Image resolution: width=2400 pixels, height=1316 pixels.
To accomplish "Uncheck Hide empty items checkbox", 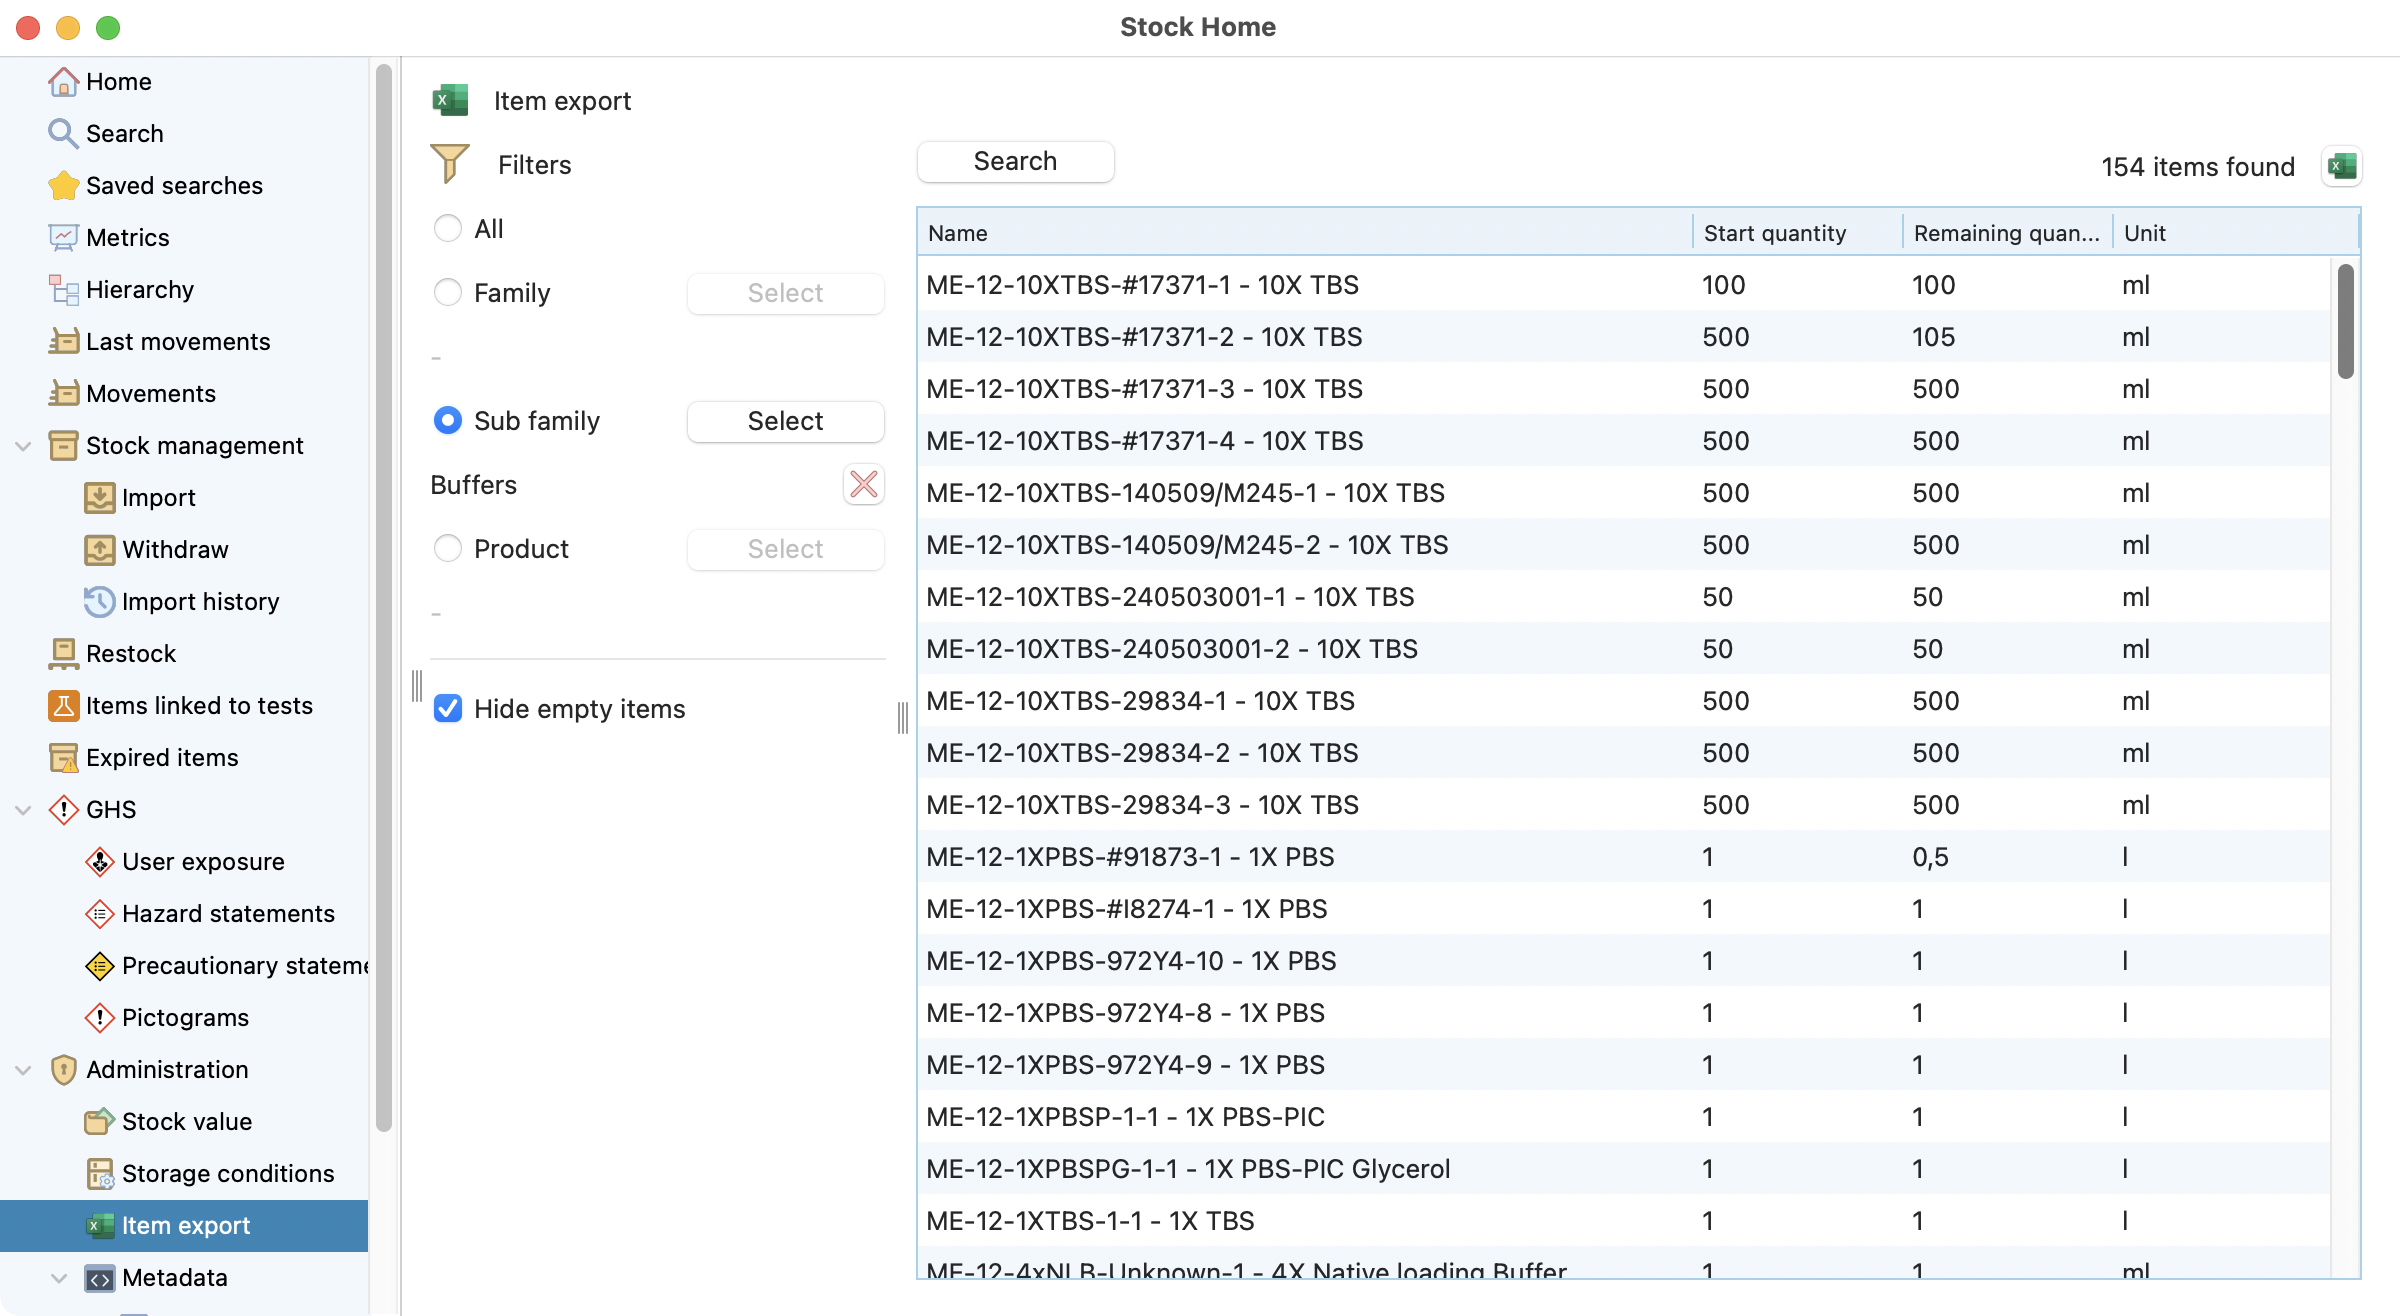I will [448, 709].
